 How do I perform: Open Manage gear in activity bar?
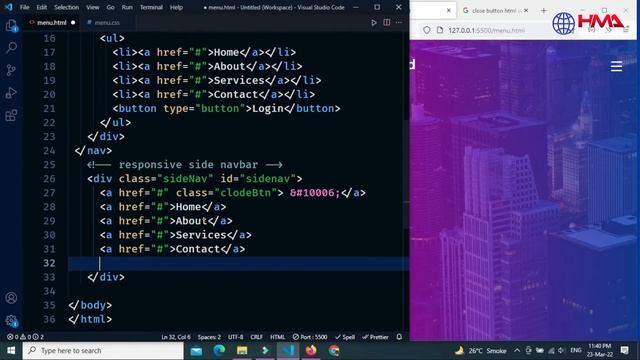click(x=11, y=321)
